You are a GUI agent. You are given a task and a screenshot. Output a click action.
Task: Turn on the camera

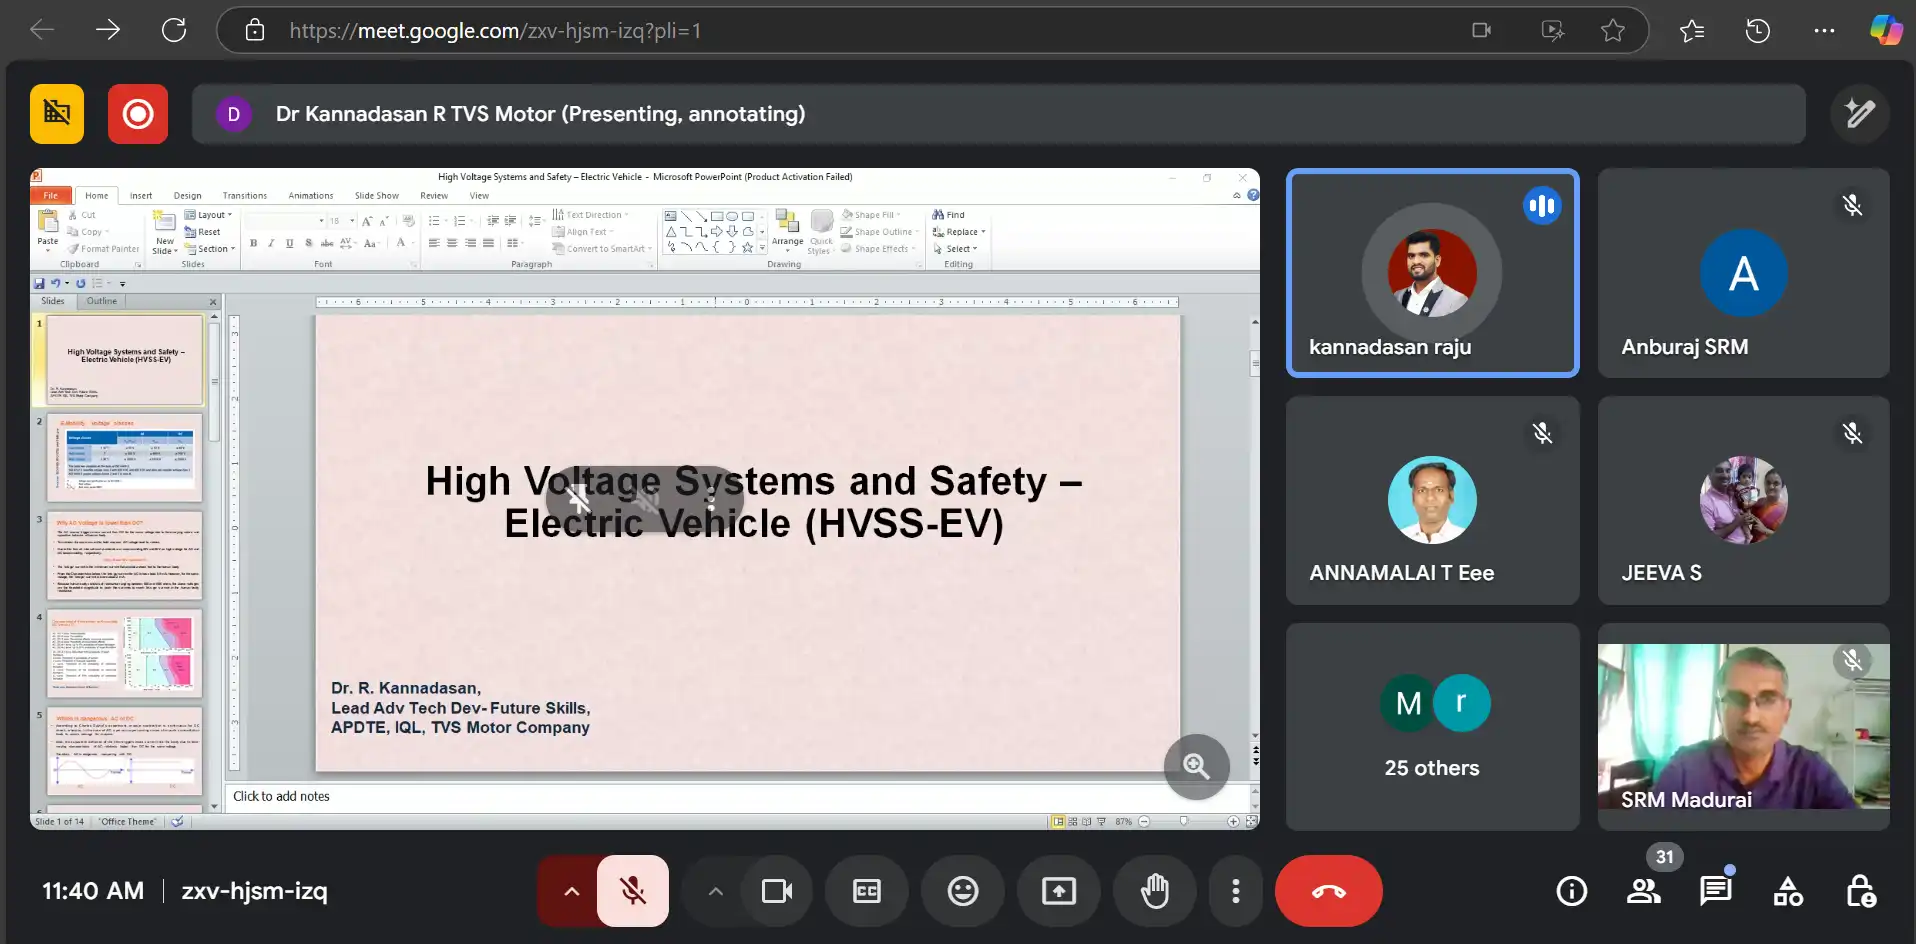[776, 891]
